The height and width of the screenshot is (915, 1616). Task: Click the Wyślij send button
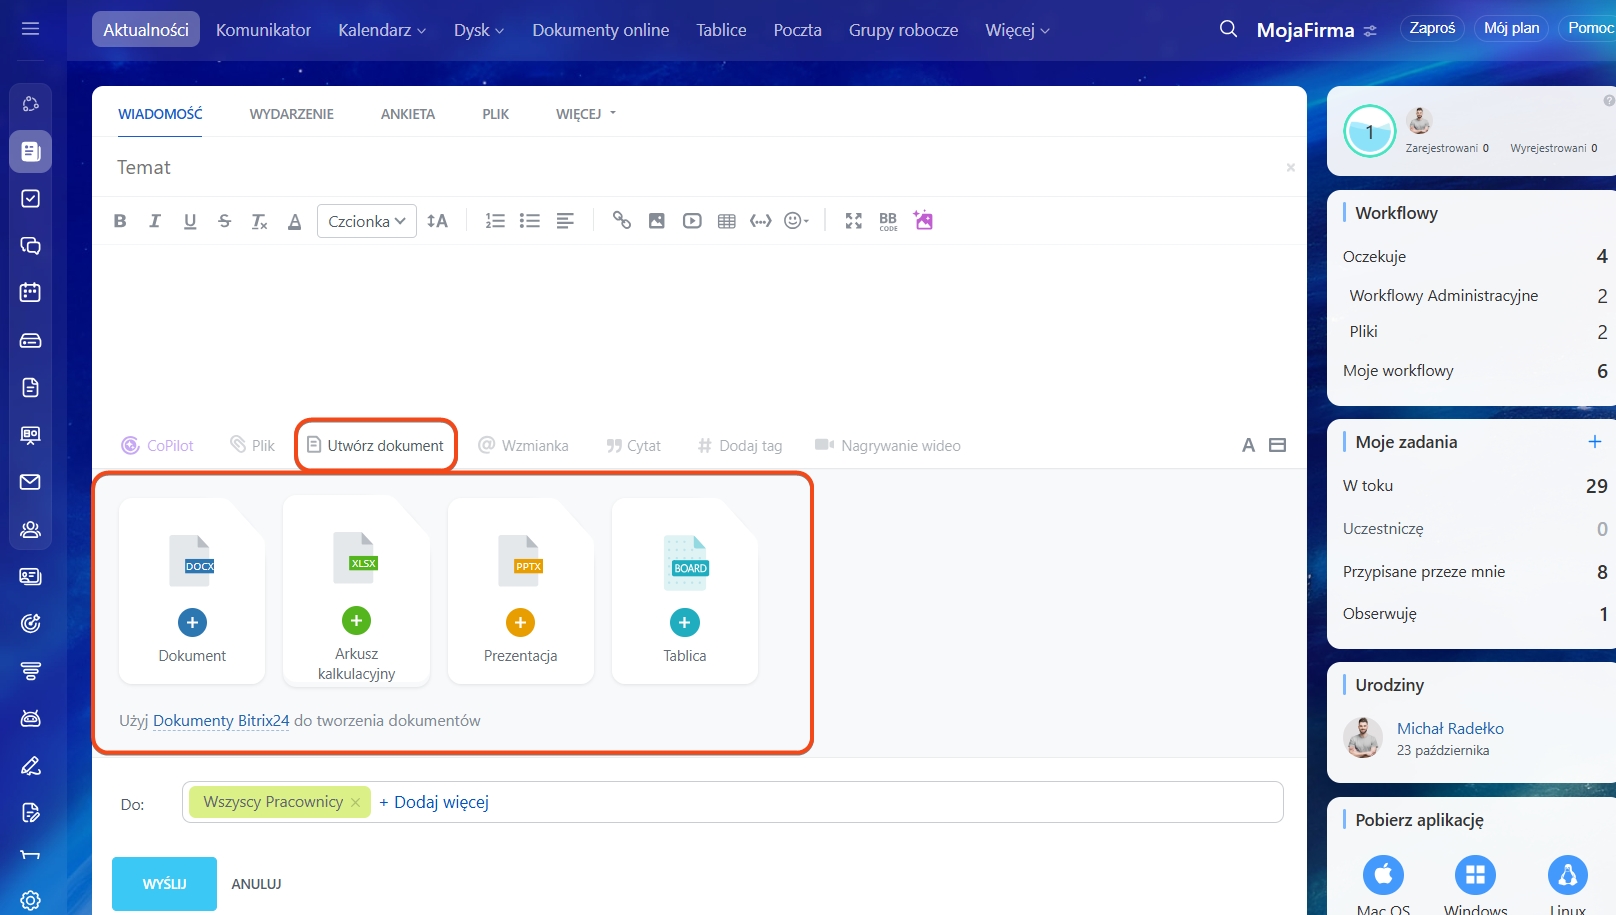[x=164, y=883]
